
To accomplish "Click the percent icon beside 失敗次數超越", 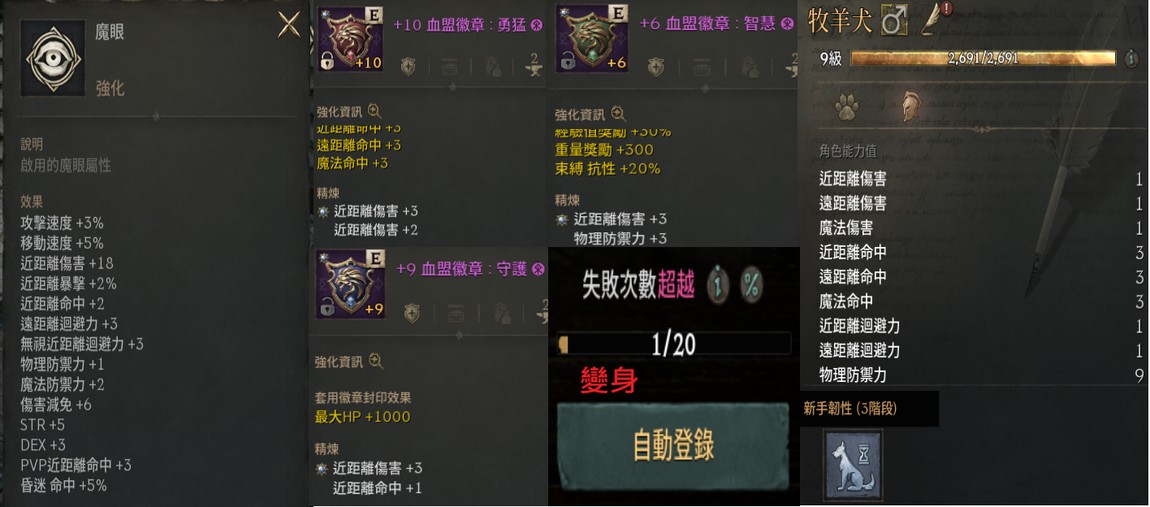I will [751, 285].
